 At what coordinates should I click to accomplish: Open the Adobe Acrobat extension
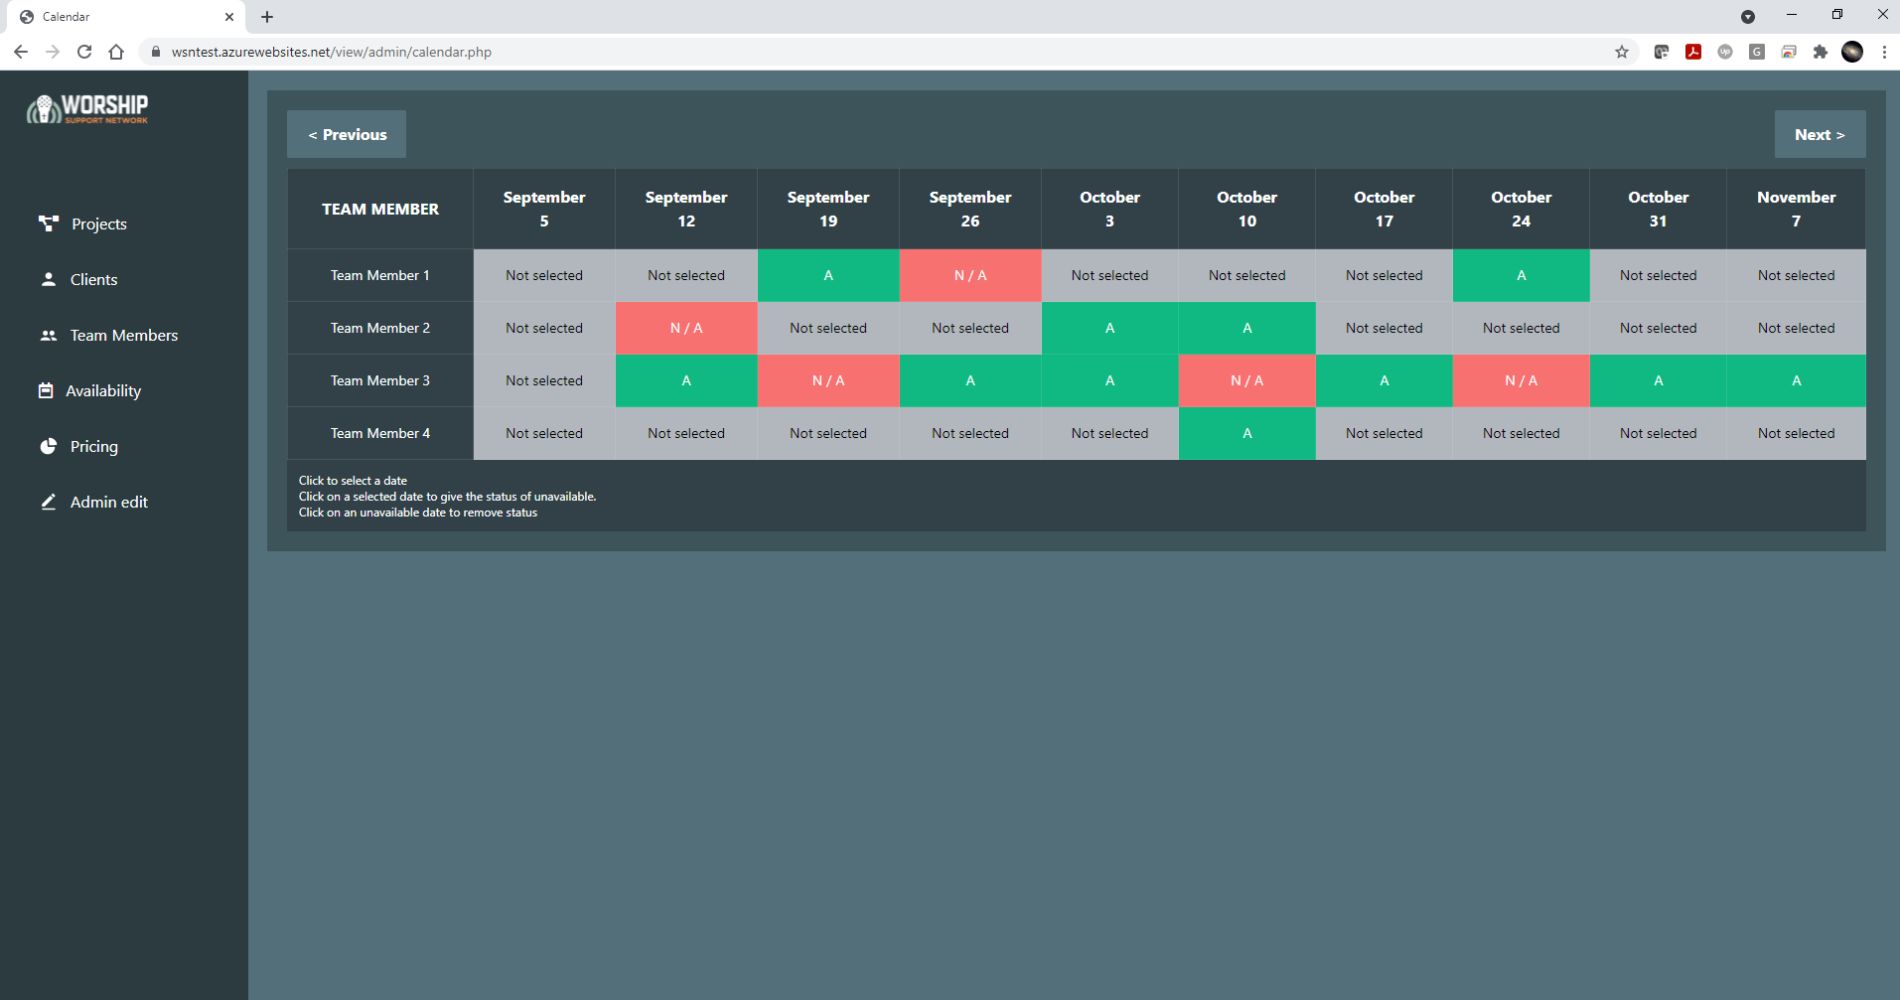click(1693, 52)
